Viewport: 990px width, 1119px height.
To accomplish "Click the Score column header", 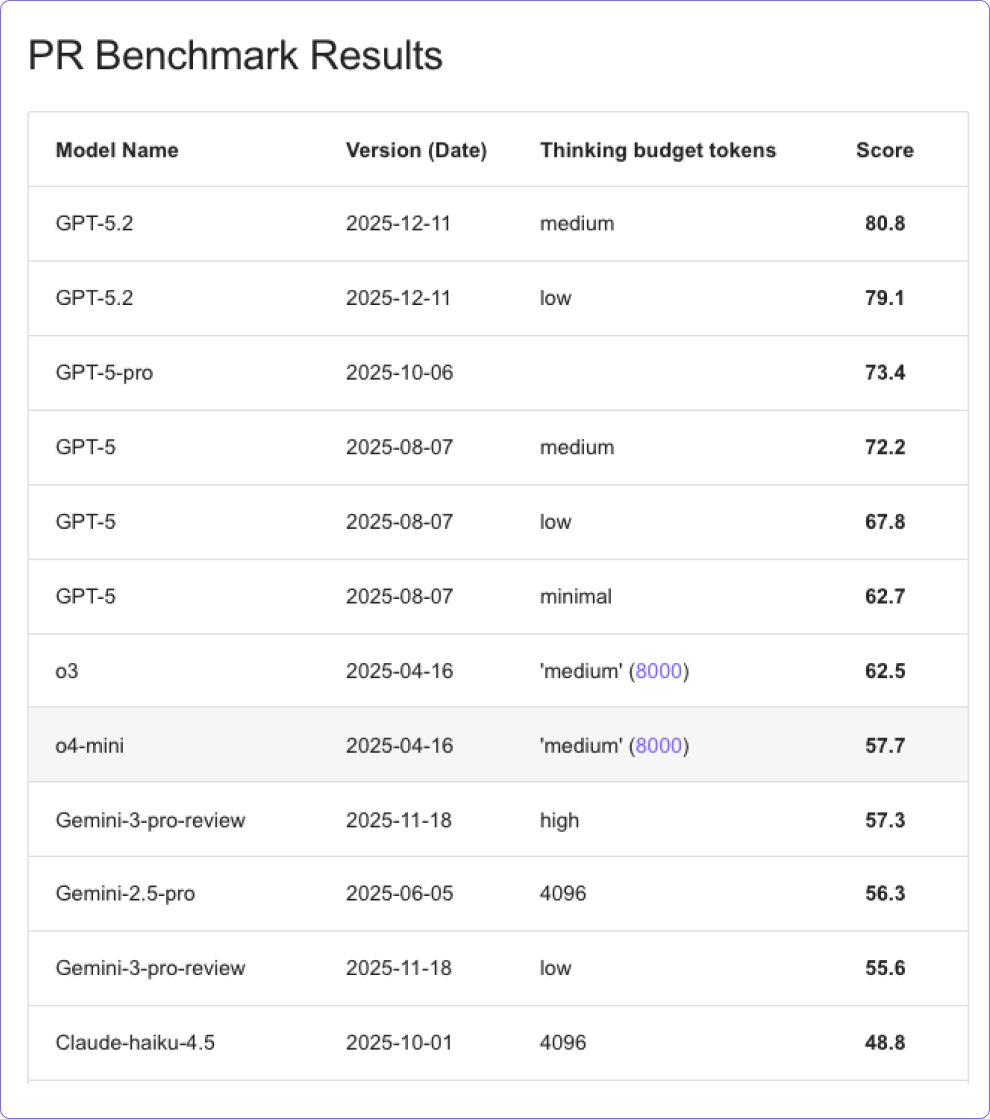I will point(885,150).
